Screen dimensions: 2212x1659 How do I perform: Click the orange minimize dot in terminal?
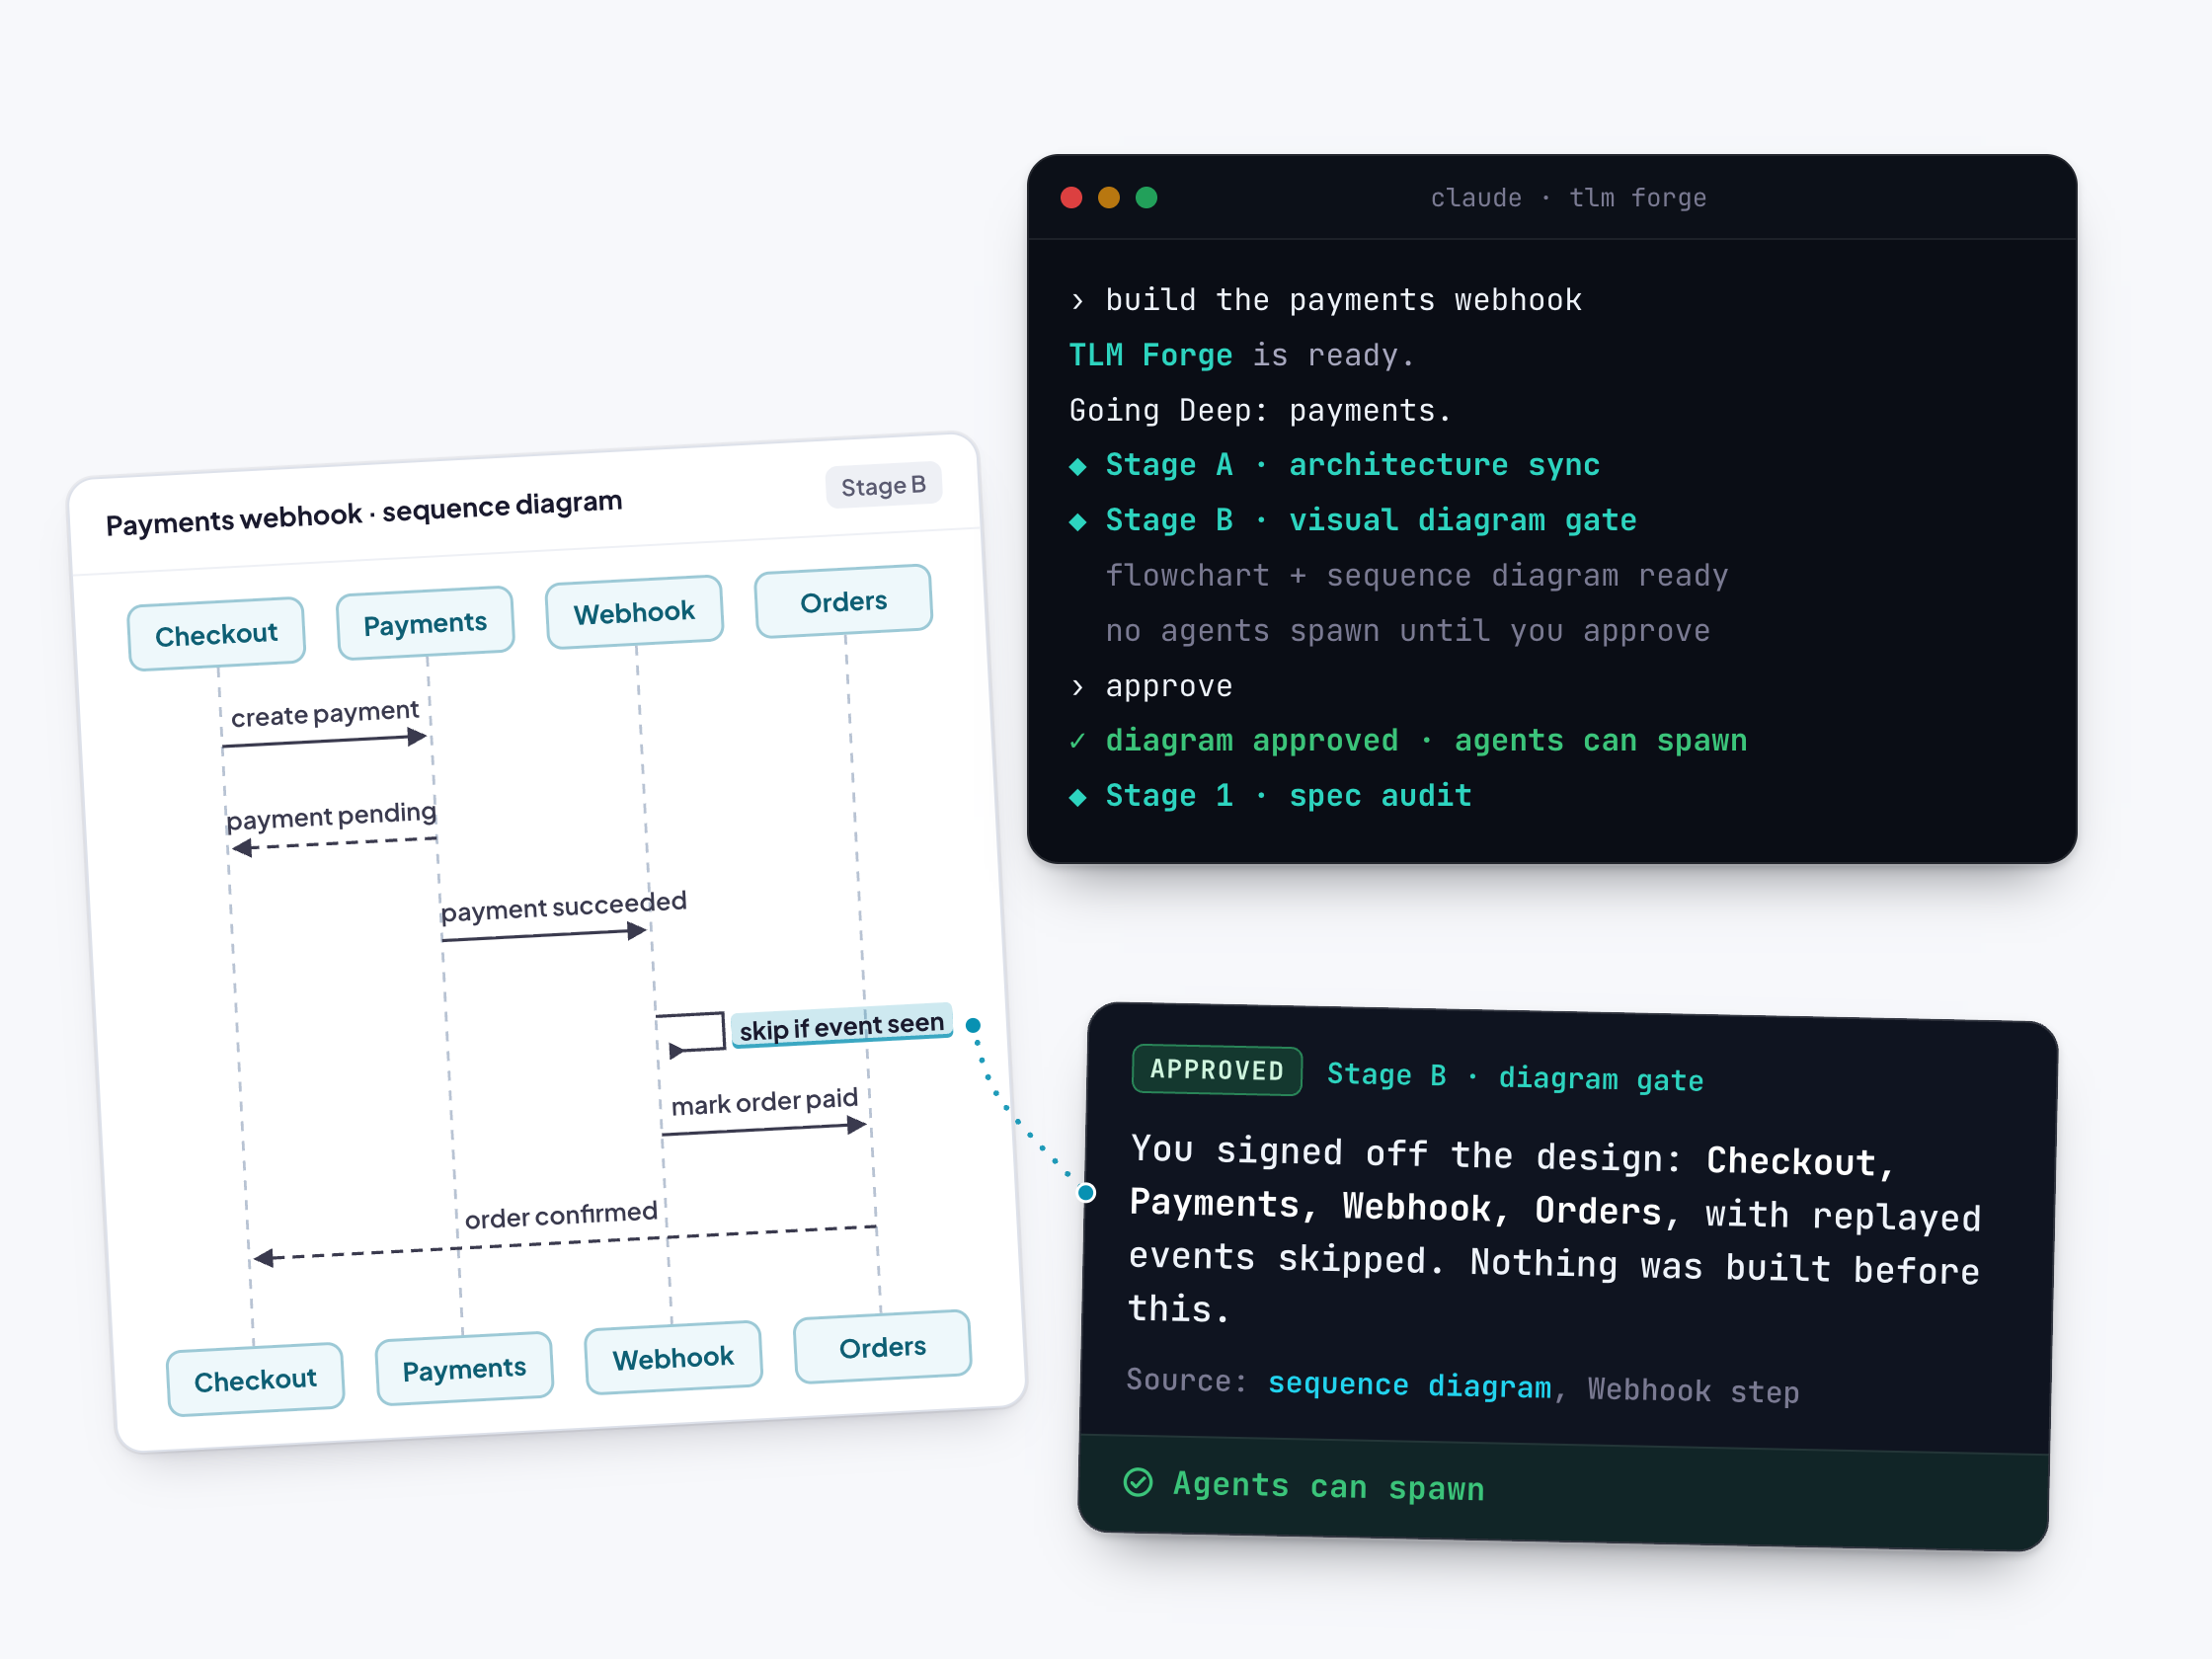click(1108, 197)
